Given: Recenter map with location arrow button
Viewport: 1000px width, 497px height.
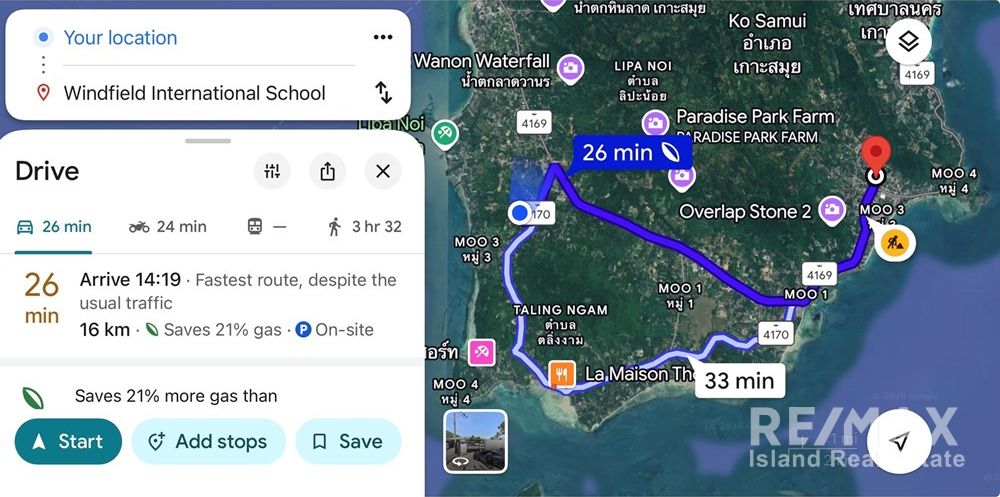Looking at the screenshot, I should (x=899, y=441).
